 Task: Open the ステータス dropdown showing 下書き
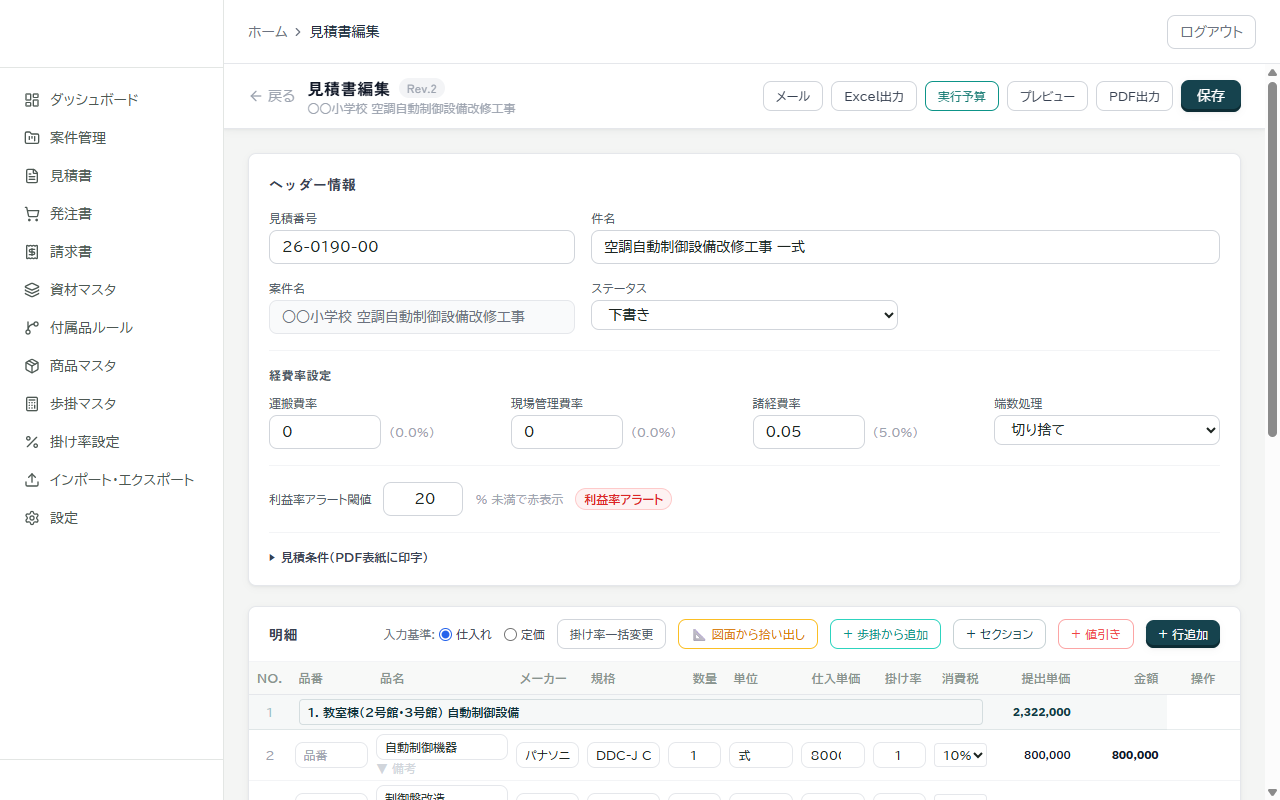point(744,315)
